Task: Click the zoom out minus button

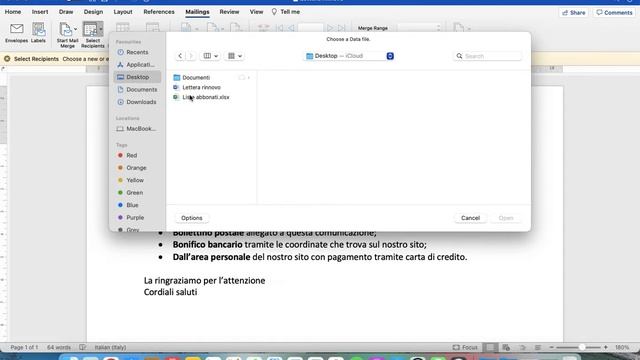Action: [551, 347]
